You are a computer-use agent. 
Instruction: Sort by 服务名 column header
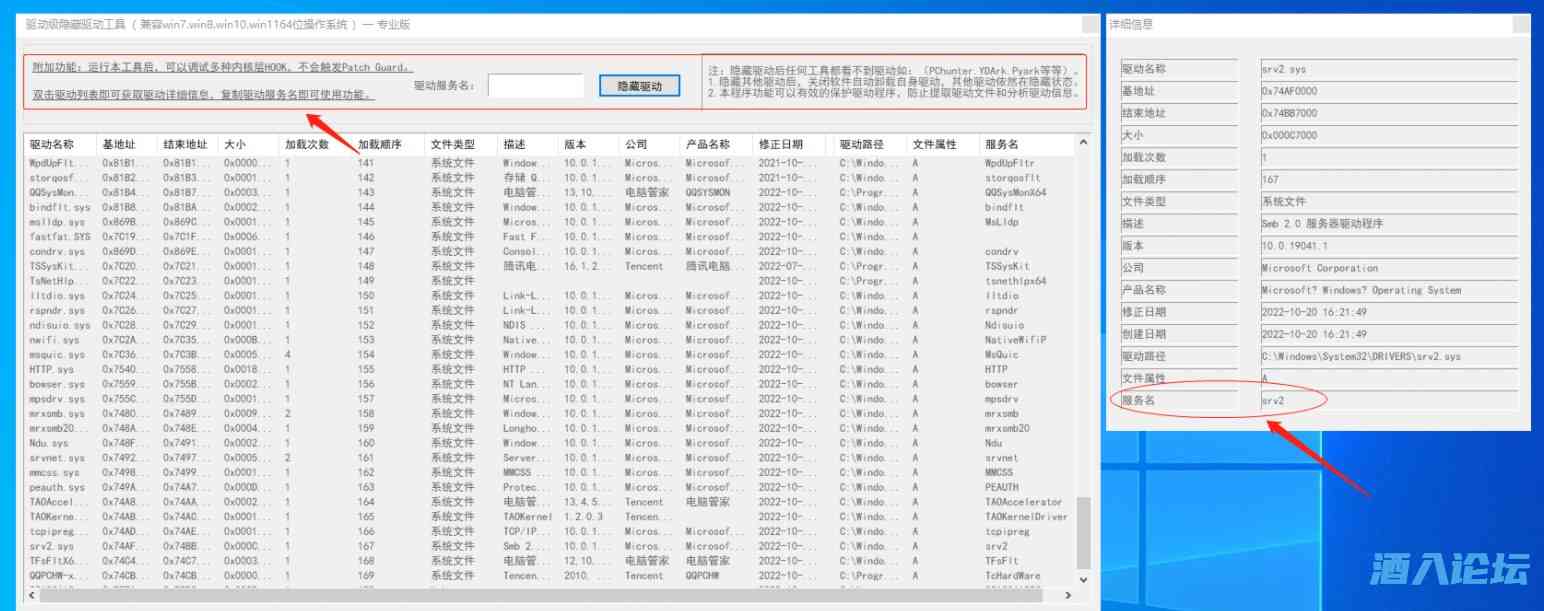click(1002, 145)
